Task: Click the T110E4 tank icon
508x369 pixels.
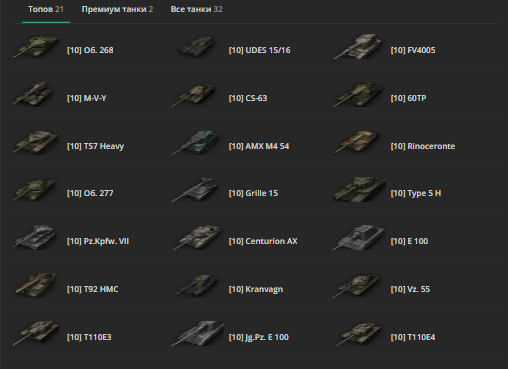Action: 358,333
